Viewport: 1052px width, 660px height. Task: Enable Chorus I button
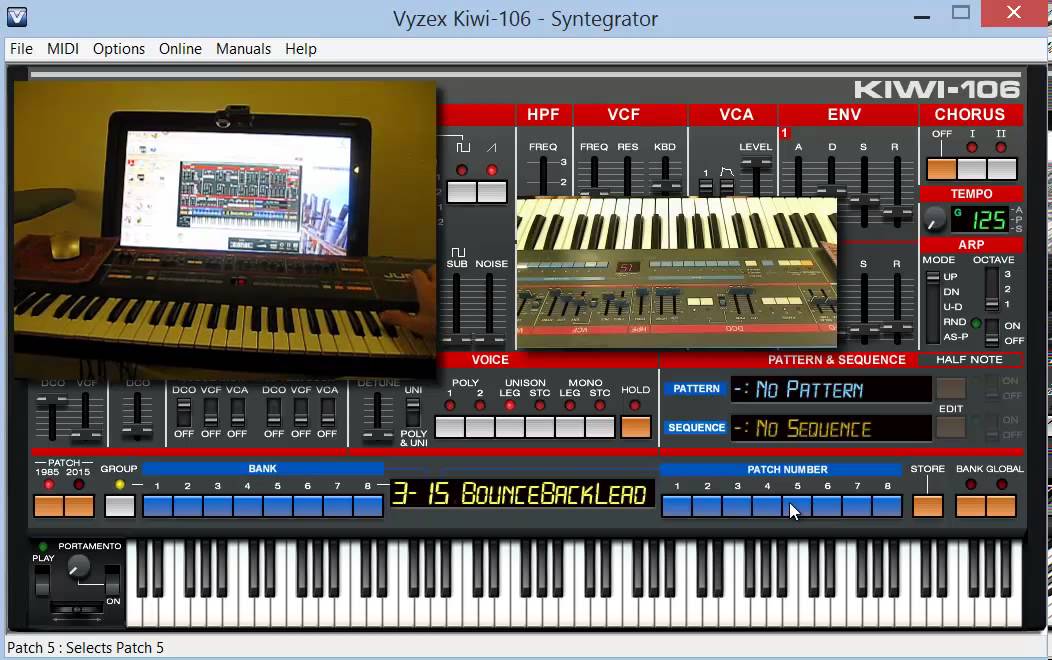971,169
